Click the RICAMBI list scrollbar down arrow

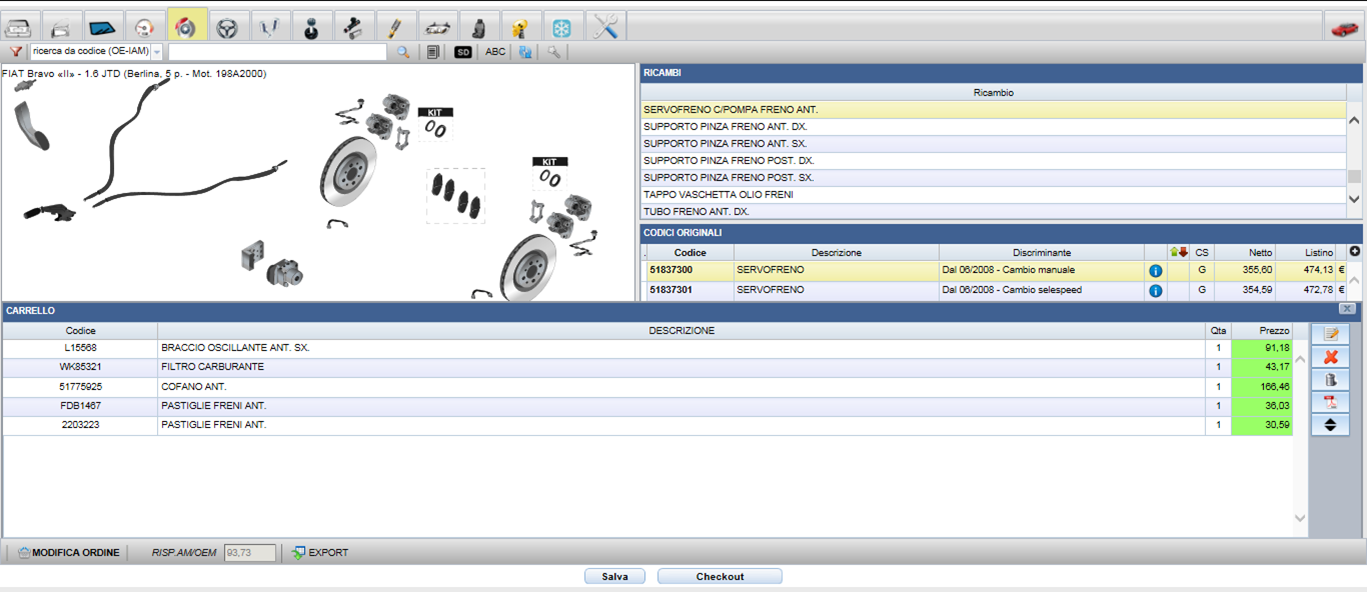(x=1354, y=199)
